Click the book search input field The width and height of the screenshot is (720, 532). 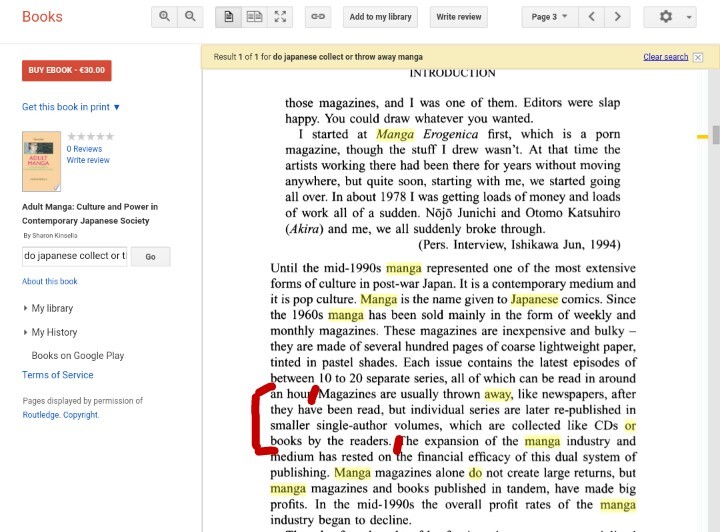coord(75,256)
